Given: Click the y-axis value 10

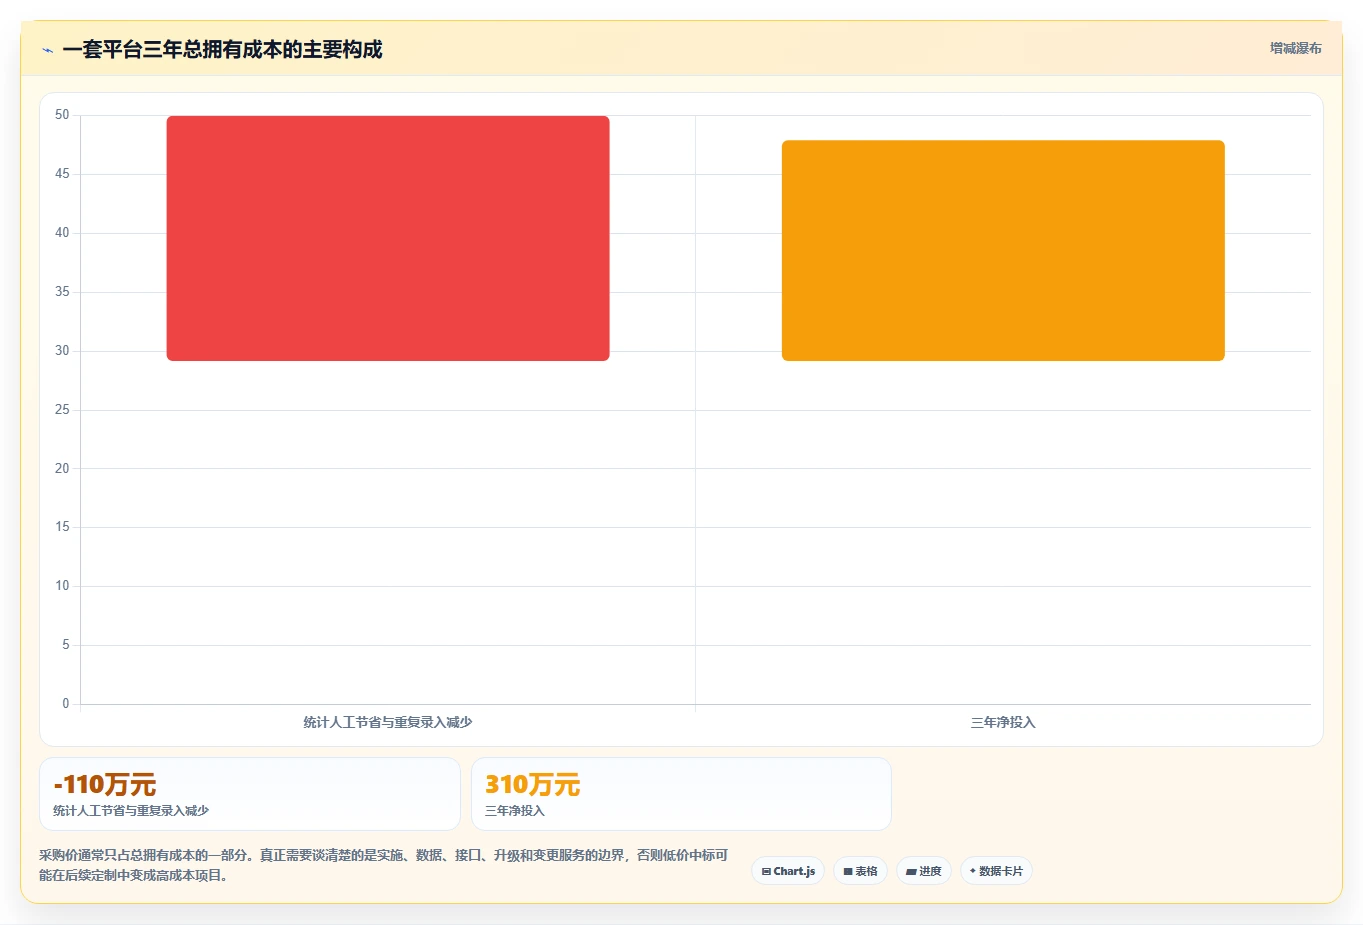Looking at the screenshot, I should click(x=62, y=586).
